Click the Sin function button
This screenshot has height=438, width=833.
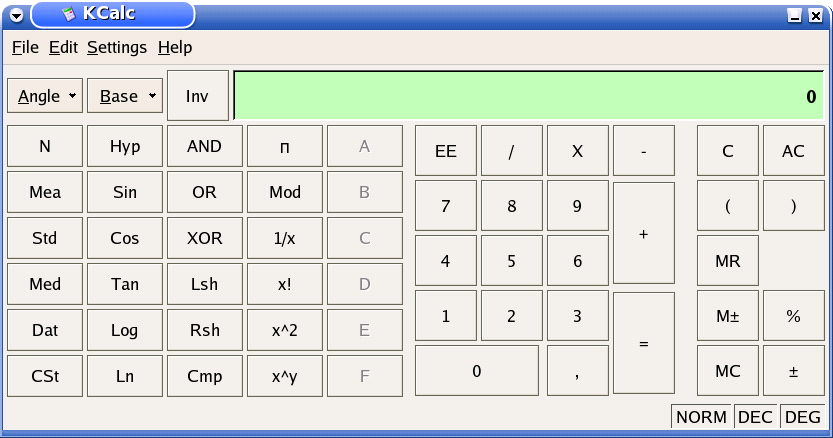coord(125,192)
